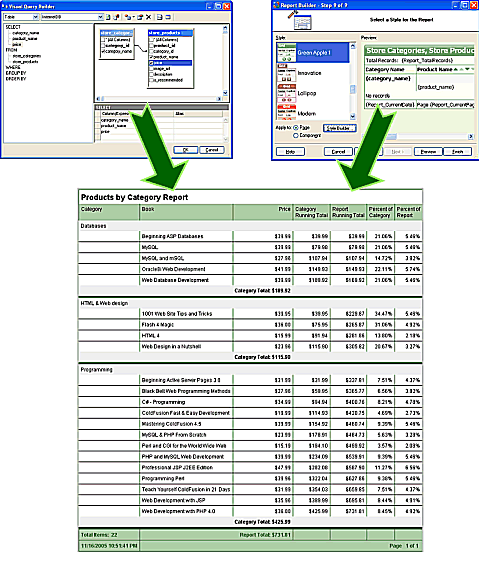Check is_recommended in store_products table
This screenshot has width=479, height=566.
tap(152, 80)
